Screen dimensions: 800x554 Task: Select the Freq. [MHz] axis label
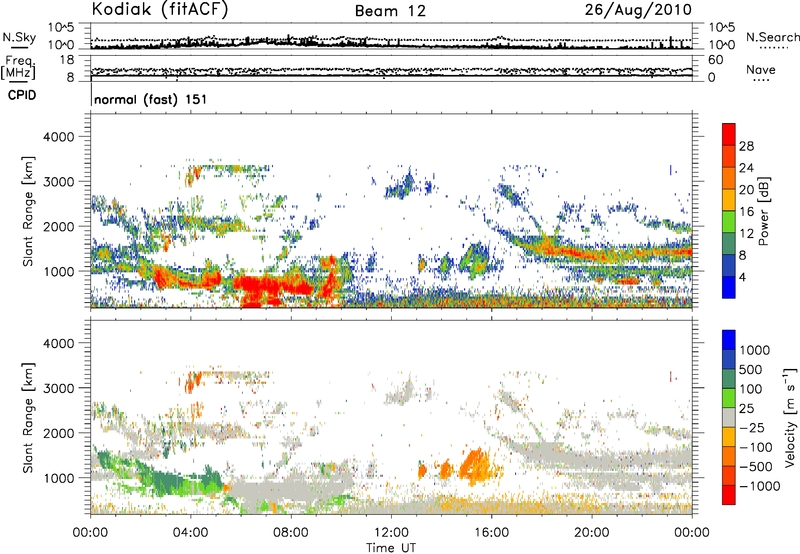coord(18,68)
